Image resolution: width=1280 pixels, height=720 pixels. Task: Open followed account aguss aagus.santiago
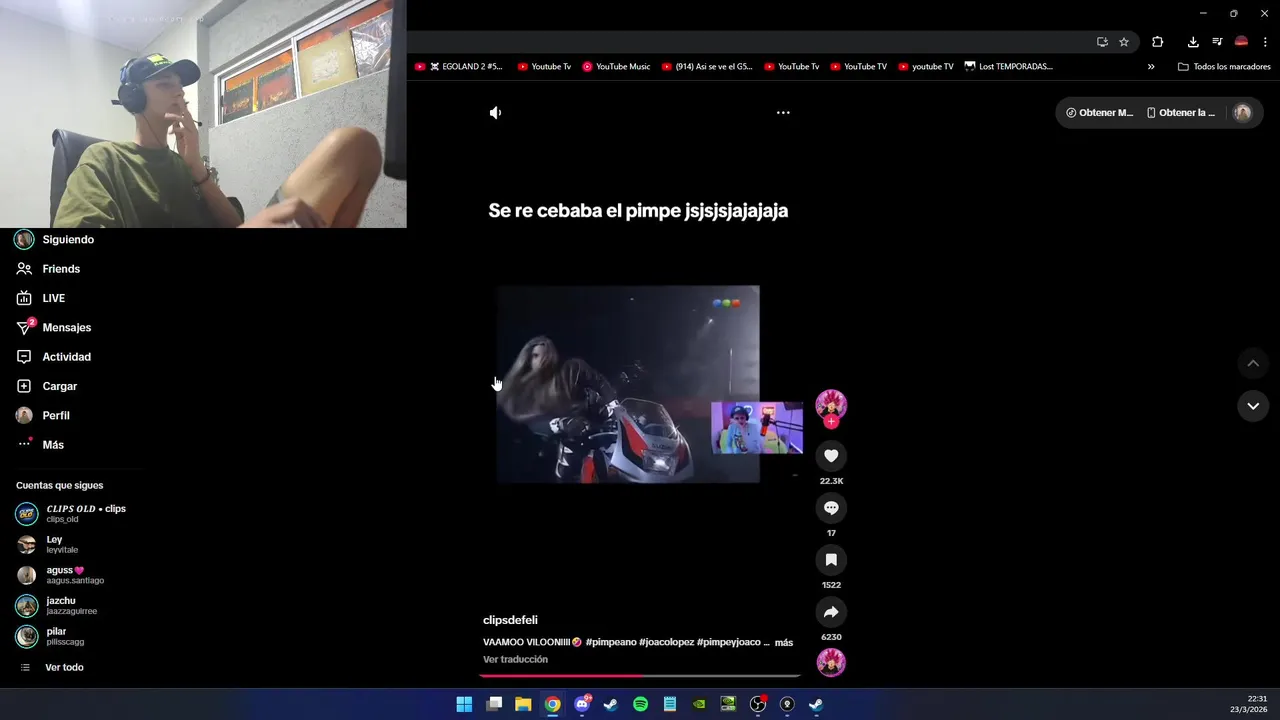coord(60,575)
